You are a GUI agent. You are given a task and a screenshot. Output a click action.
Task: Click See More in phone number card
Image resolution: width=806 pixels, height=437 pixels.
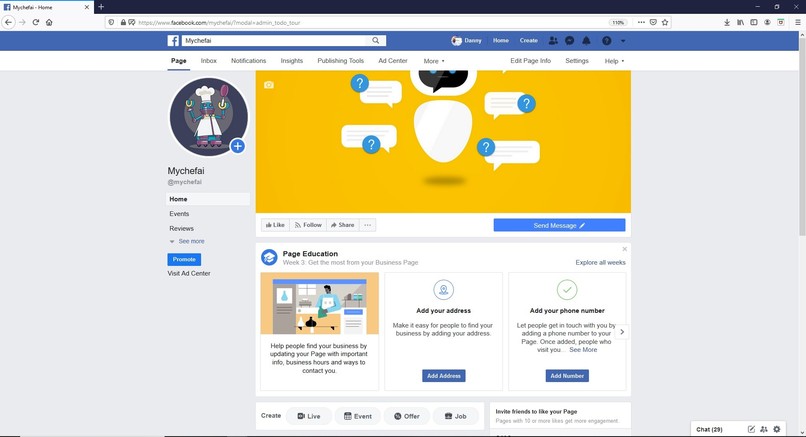tap(583, 350)
